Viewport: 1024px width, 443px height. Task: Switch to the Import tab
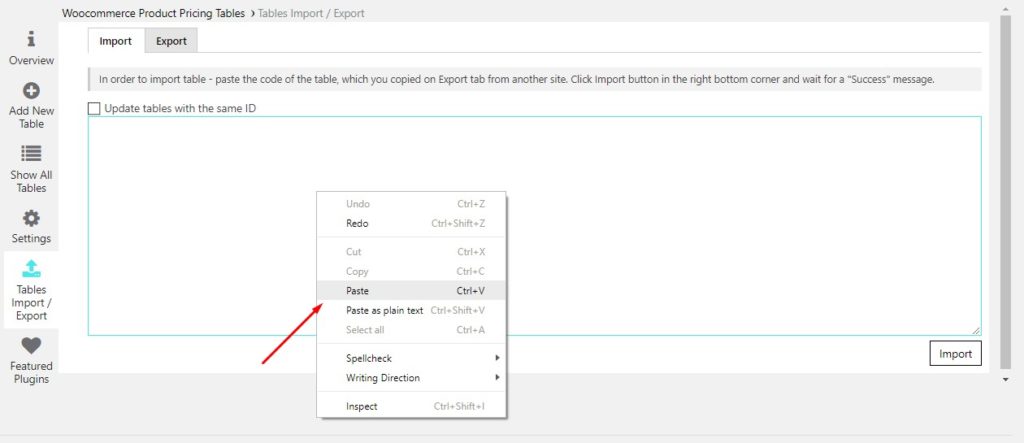116,41
